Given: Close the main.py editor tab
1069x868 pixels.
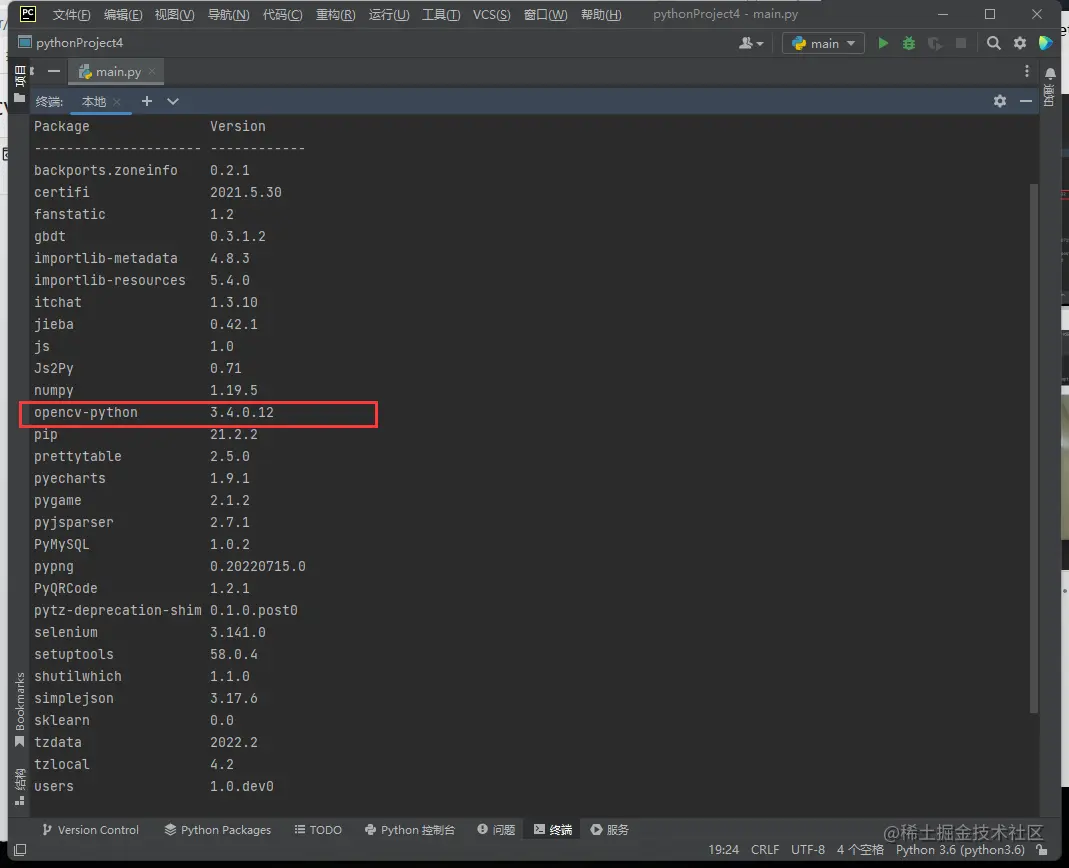Looking at the screenshot, I should 151,72.
